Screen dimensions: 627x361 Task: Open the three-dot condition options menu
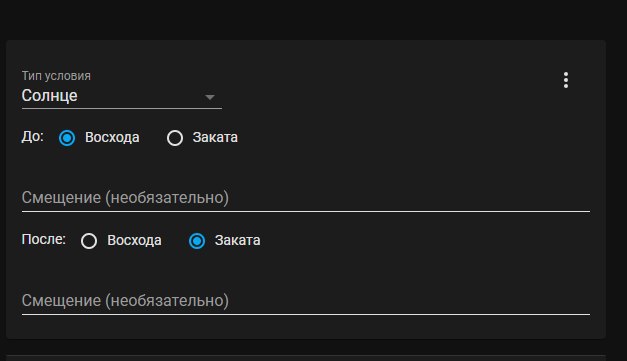[565, 80]
